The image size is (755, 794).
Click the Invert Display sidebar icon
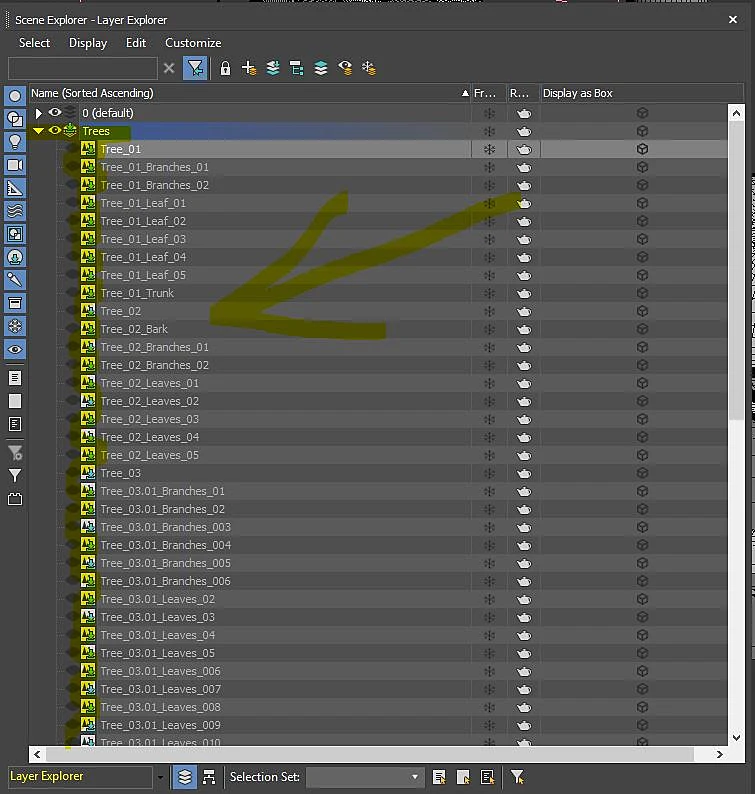tap(15, 424)
